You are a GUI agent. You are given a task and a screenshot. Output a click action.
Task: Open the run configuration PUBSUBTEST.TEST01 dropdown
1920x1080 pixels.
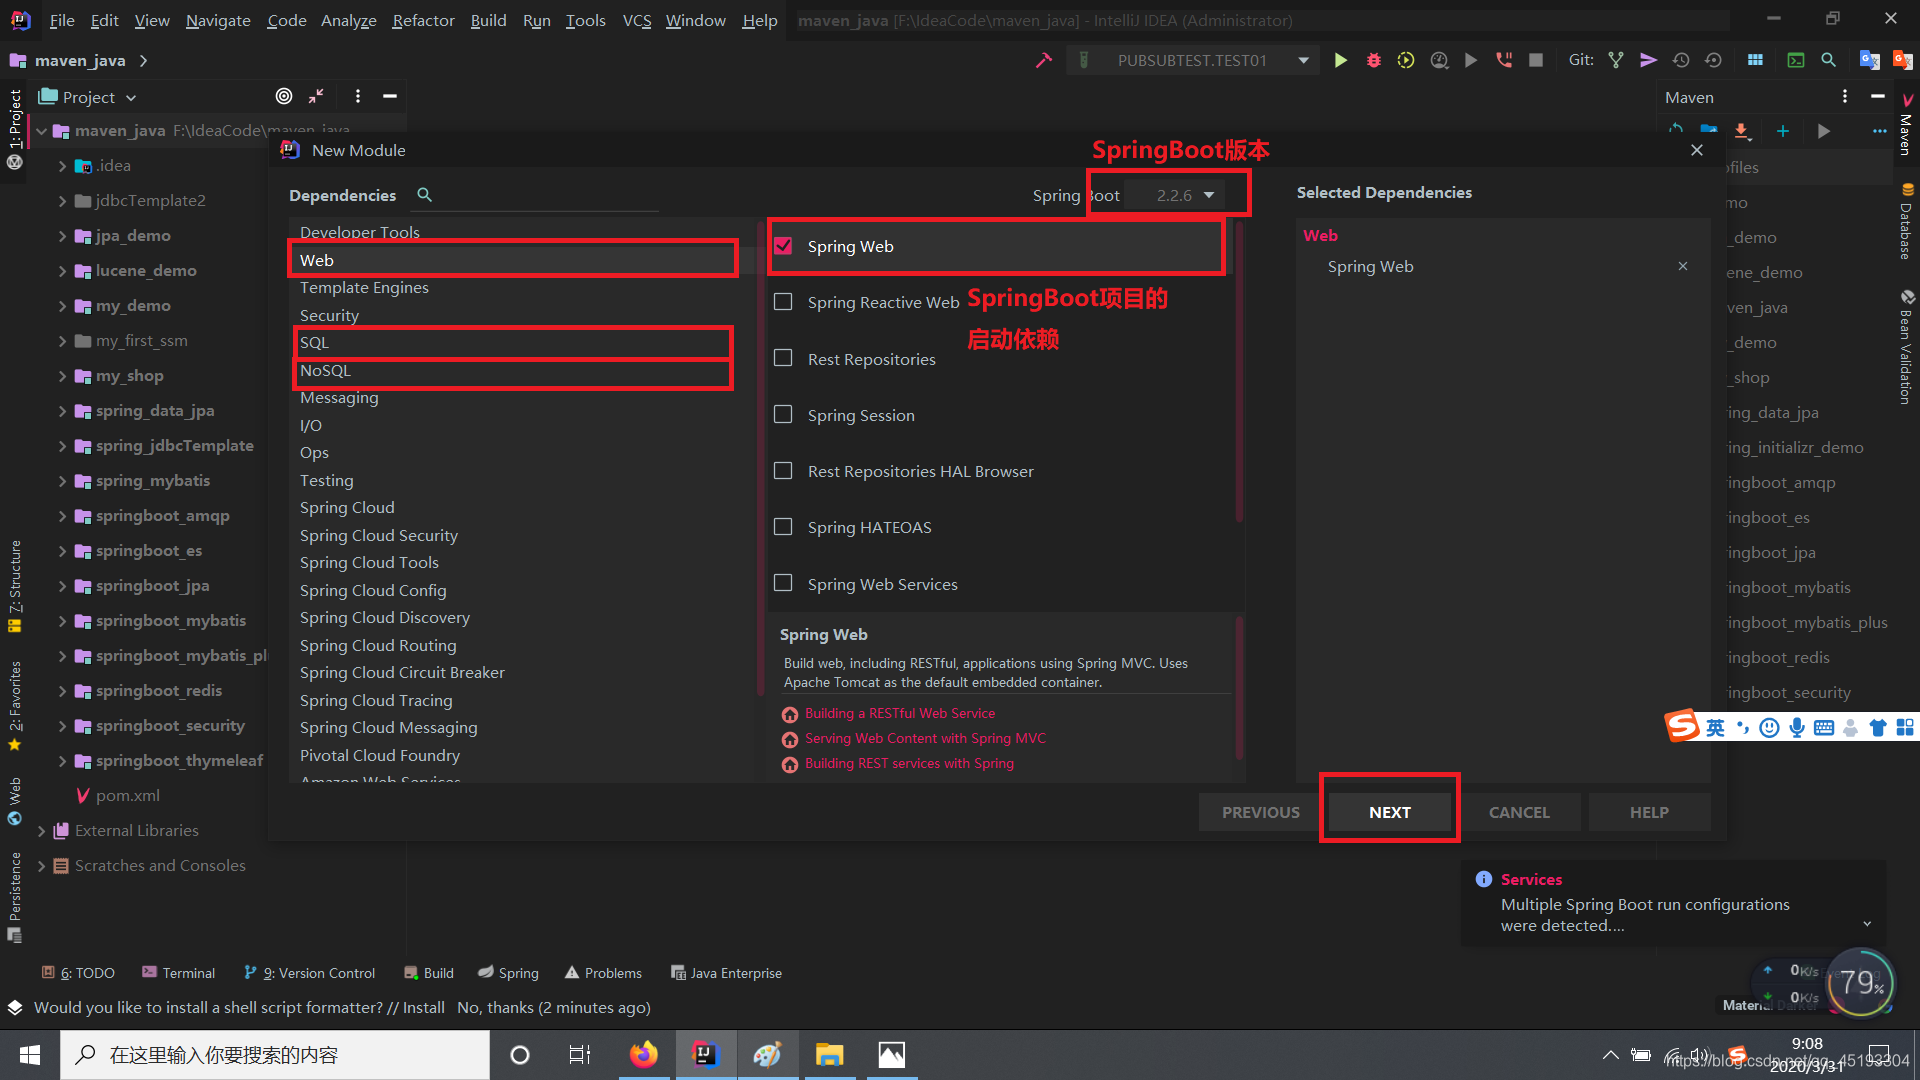(1303, 60)
